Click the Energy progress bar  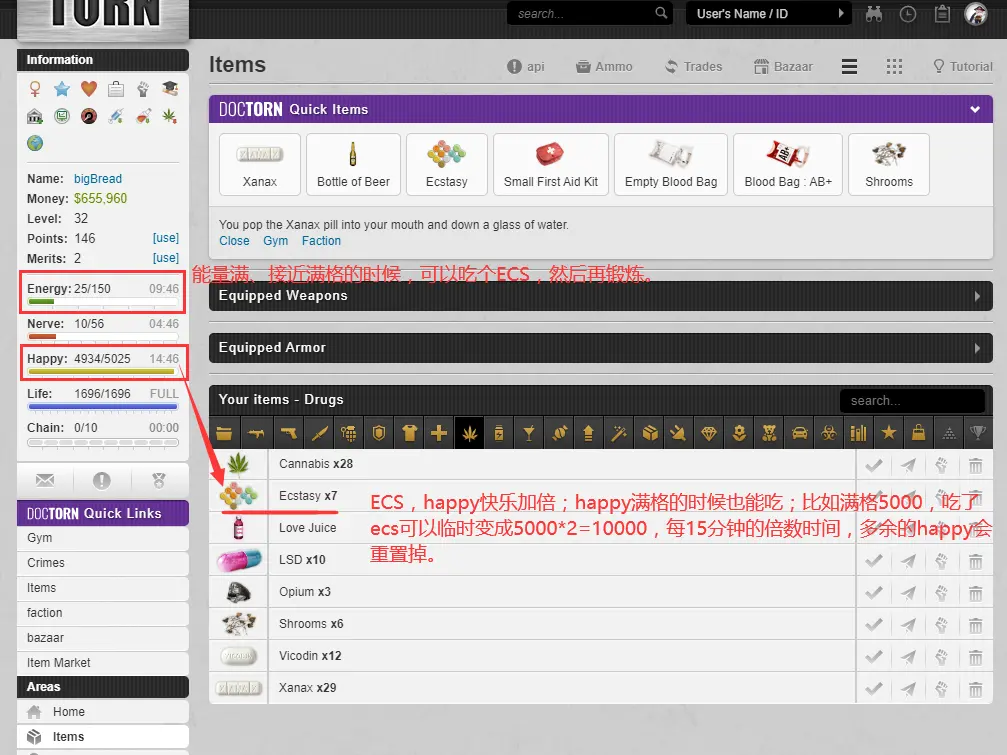coord(102,301)
